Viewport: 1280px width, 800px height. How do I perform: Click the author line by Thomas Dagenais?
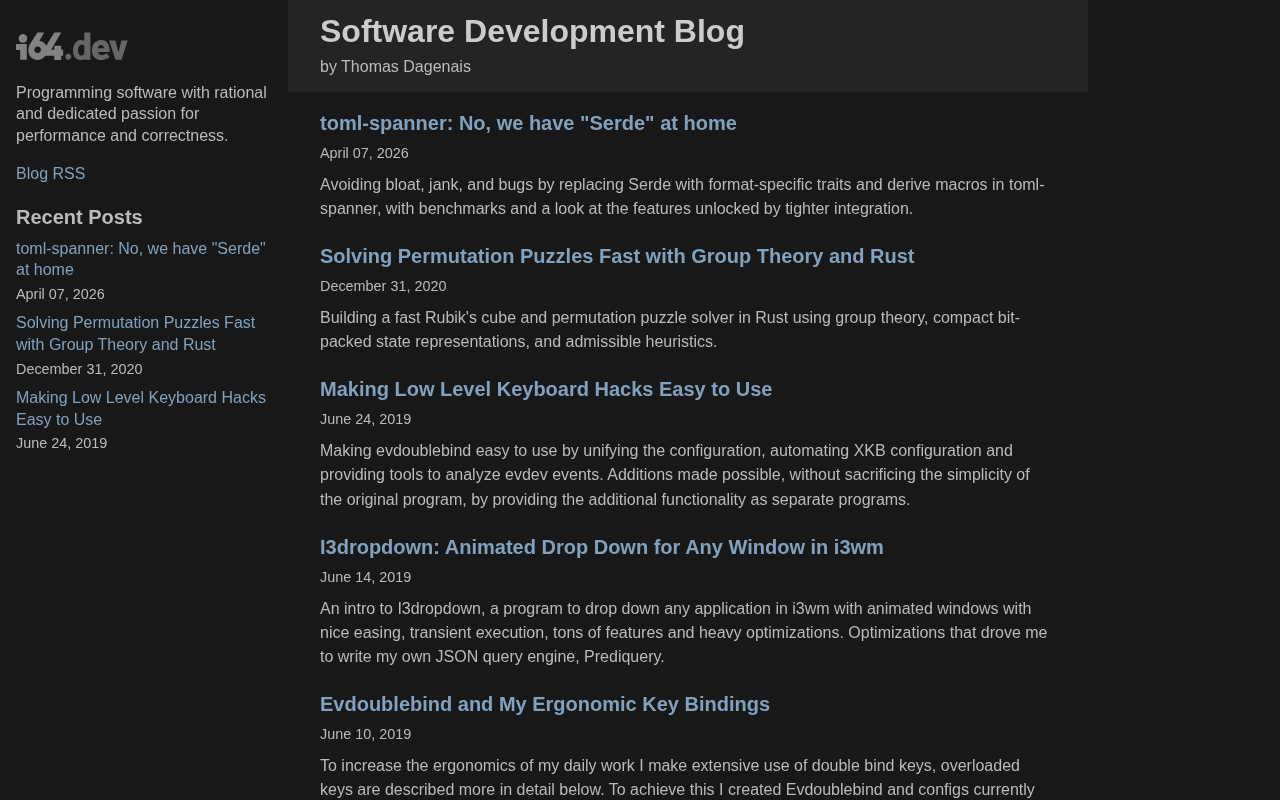[395, 67]
